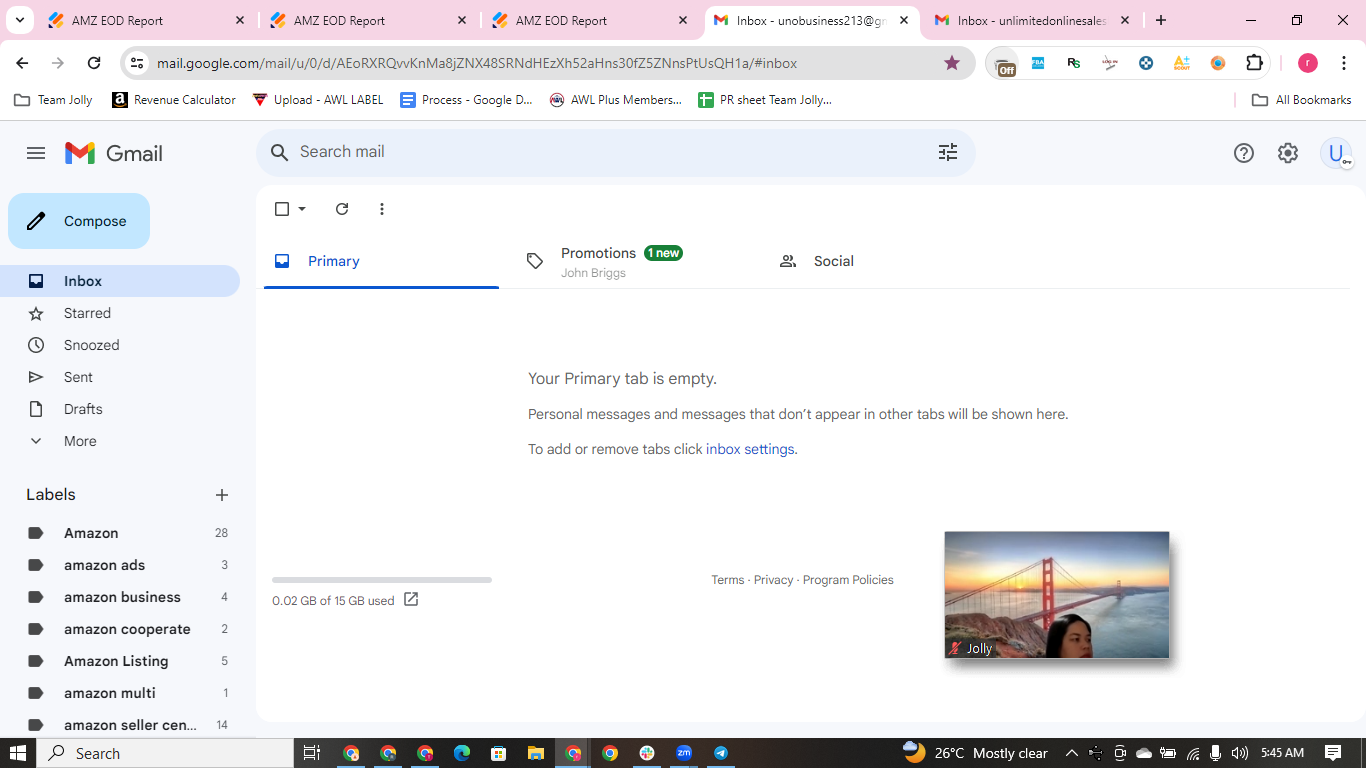Open the Starred folder
1366x768 pixels.
(120, 313)
